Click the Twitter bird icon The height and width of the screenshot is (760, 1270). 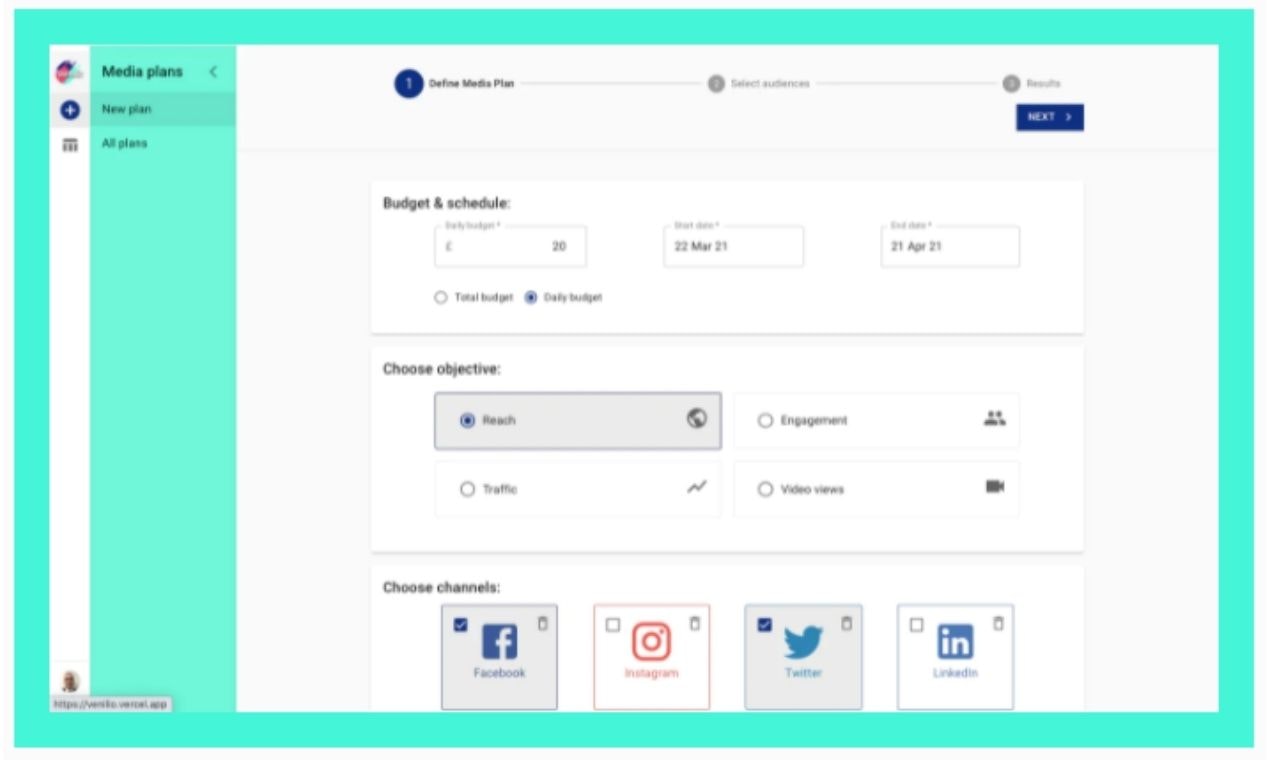click(x=803, y=642)
